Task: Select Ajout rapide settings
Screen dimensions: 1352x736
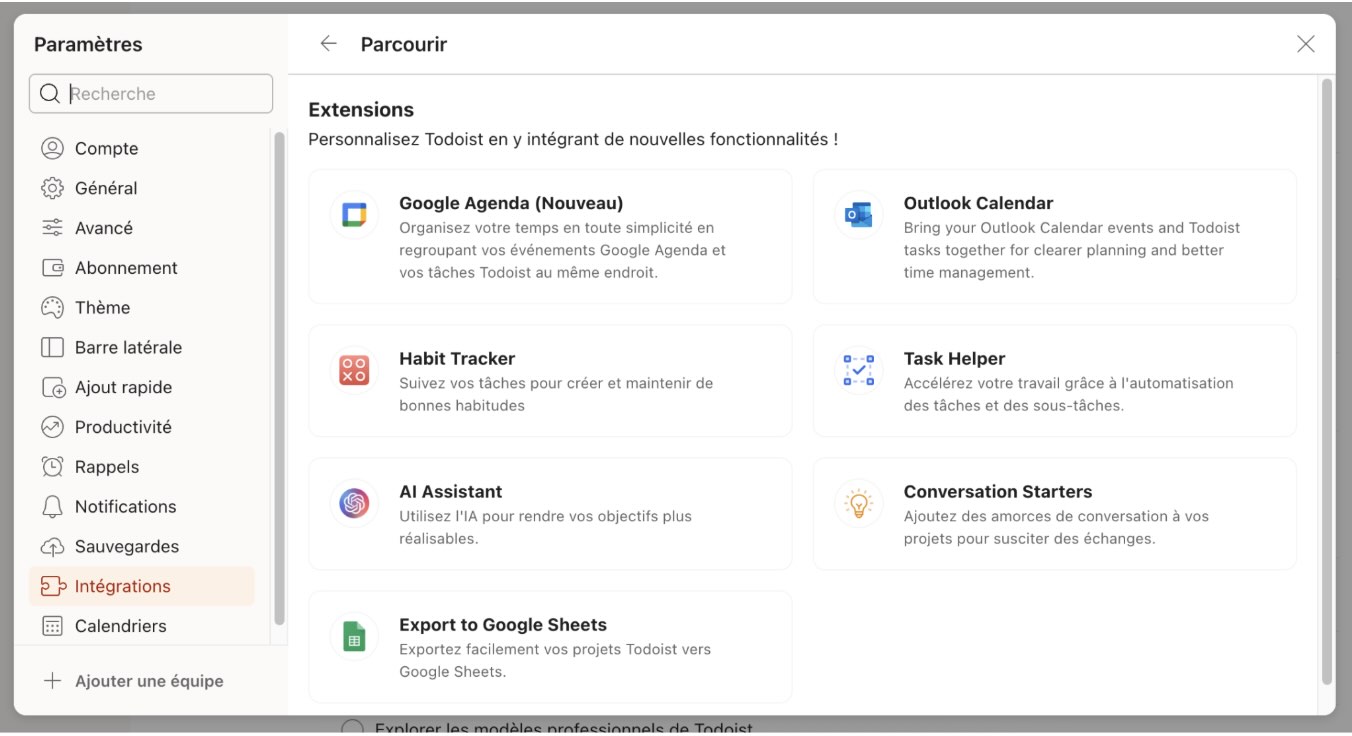Action: click(142, 387)
